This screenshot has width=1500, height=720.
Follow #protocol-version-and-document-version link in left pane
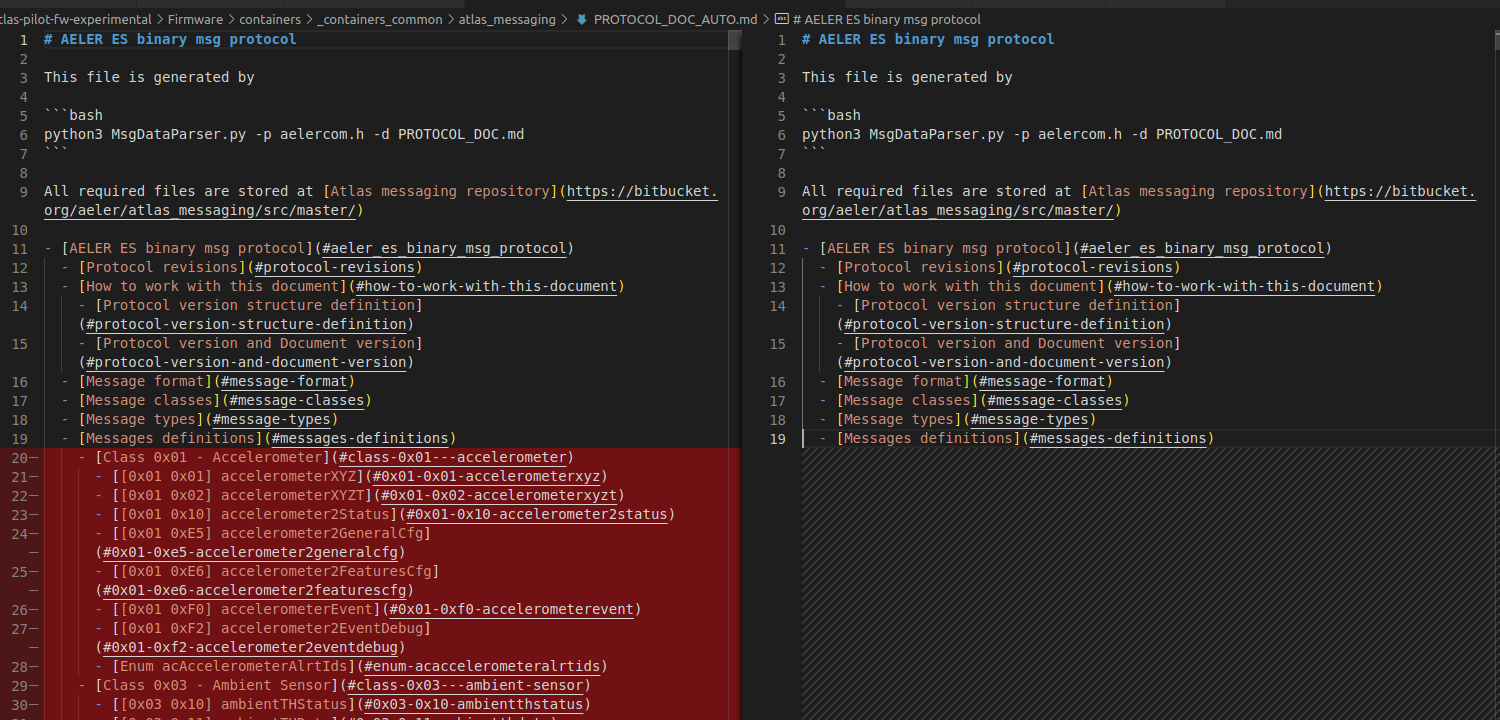coord(246,362)
